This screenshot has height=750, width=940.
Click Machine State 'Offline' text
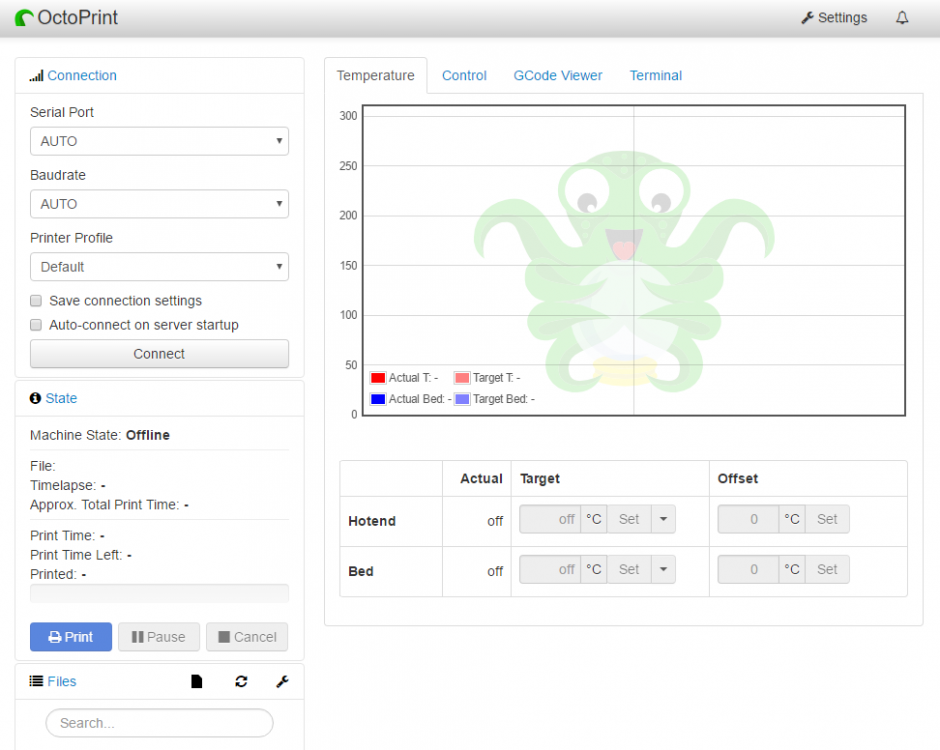pyautogui.click(x=147, y=435)
